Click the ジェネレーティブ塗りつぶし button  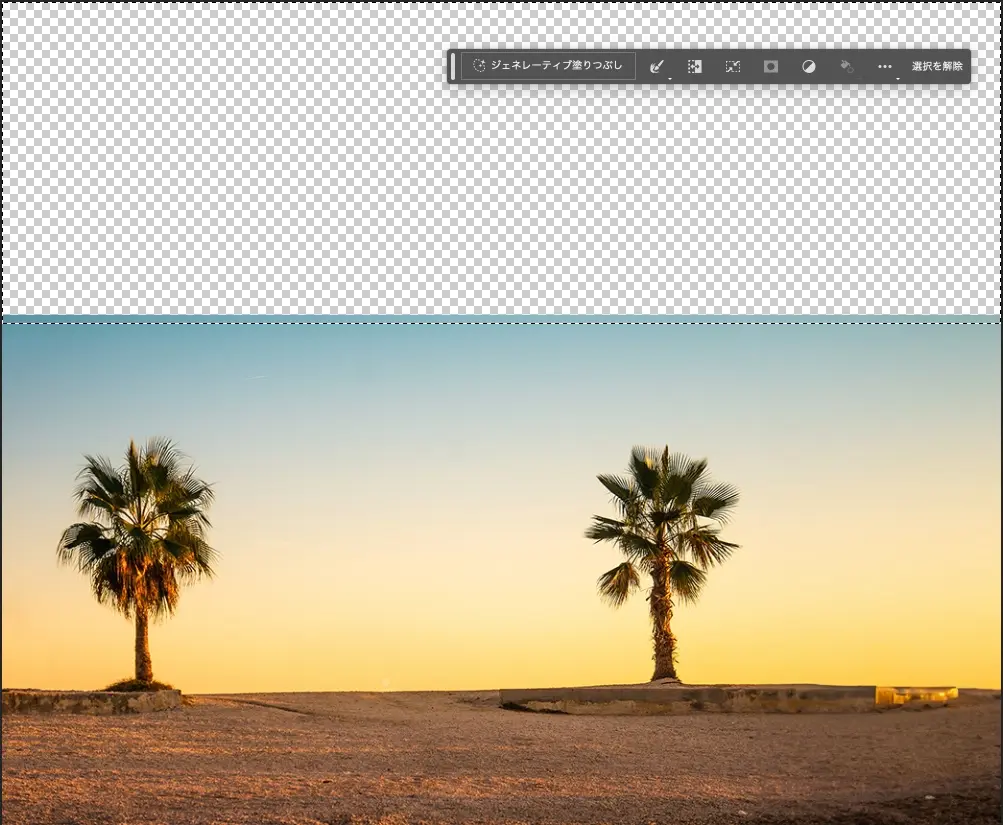548,66
